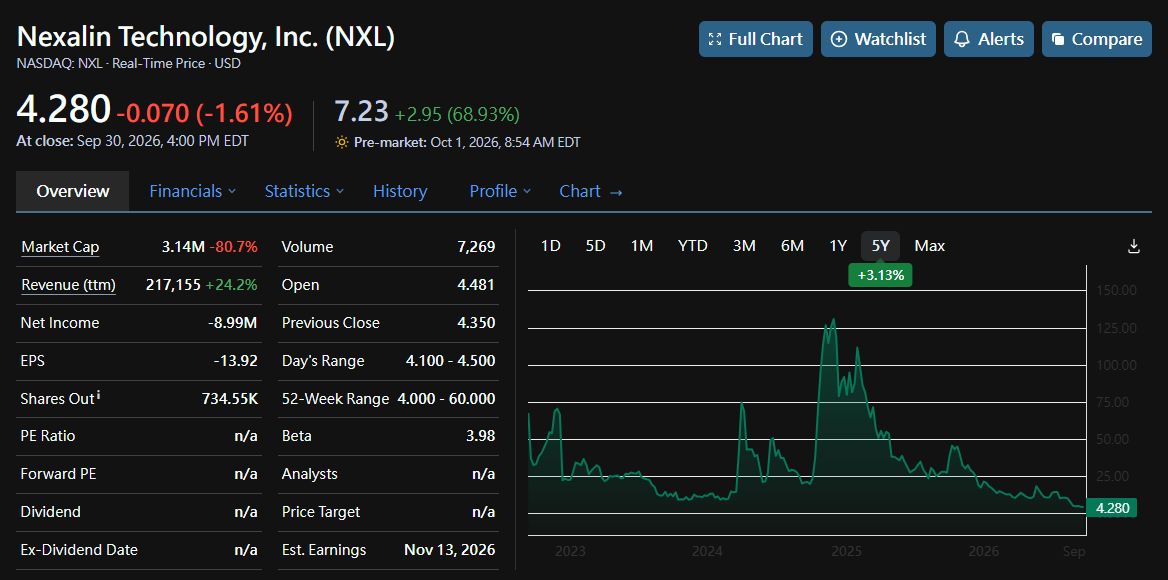Viewport: 1168px width, 580px height.
Task: Select the 1Y chart range
Action: 838,246
